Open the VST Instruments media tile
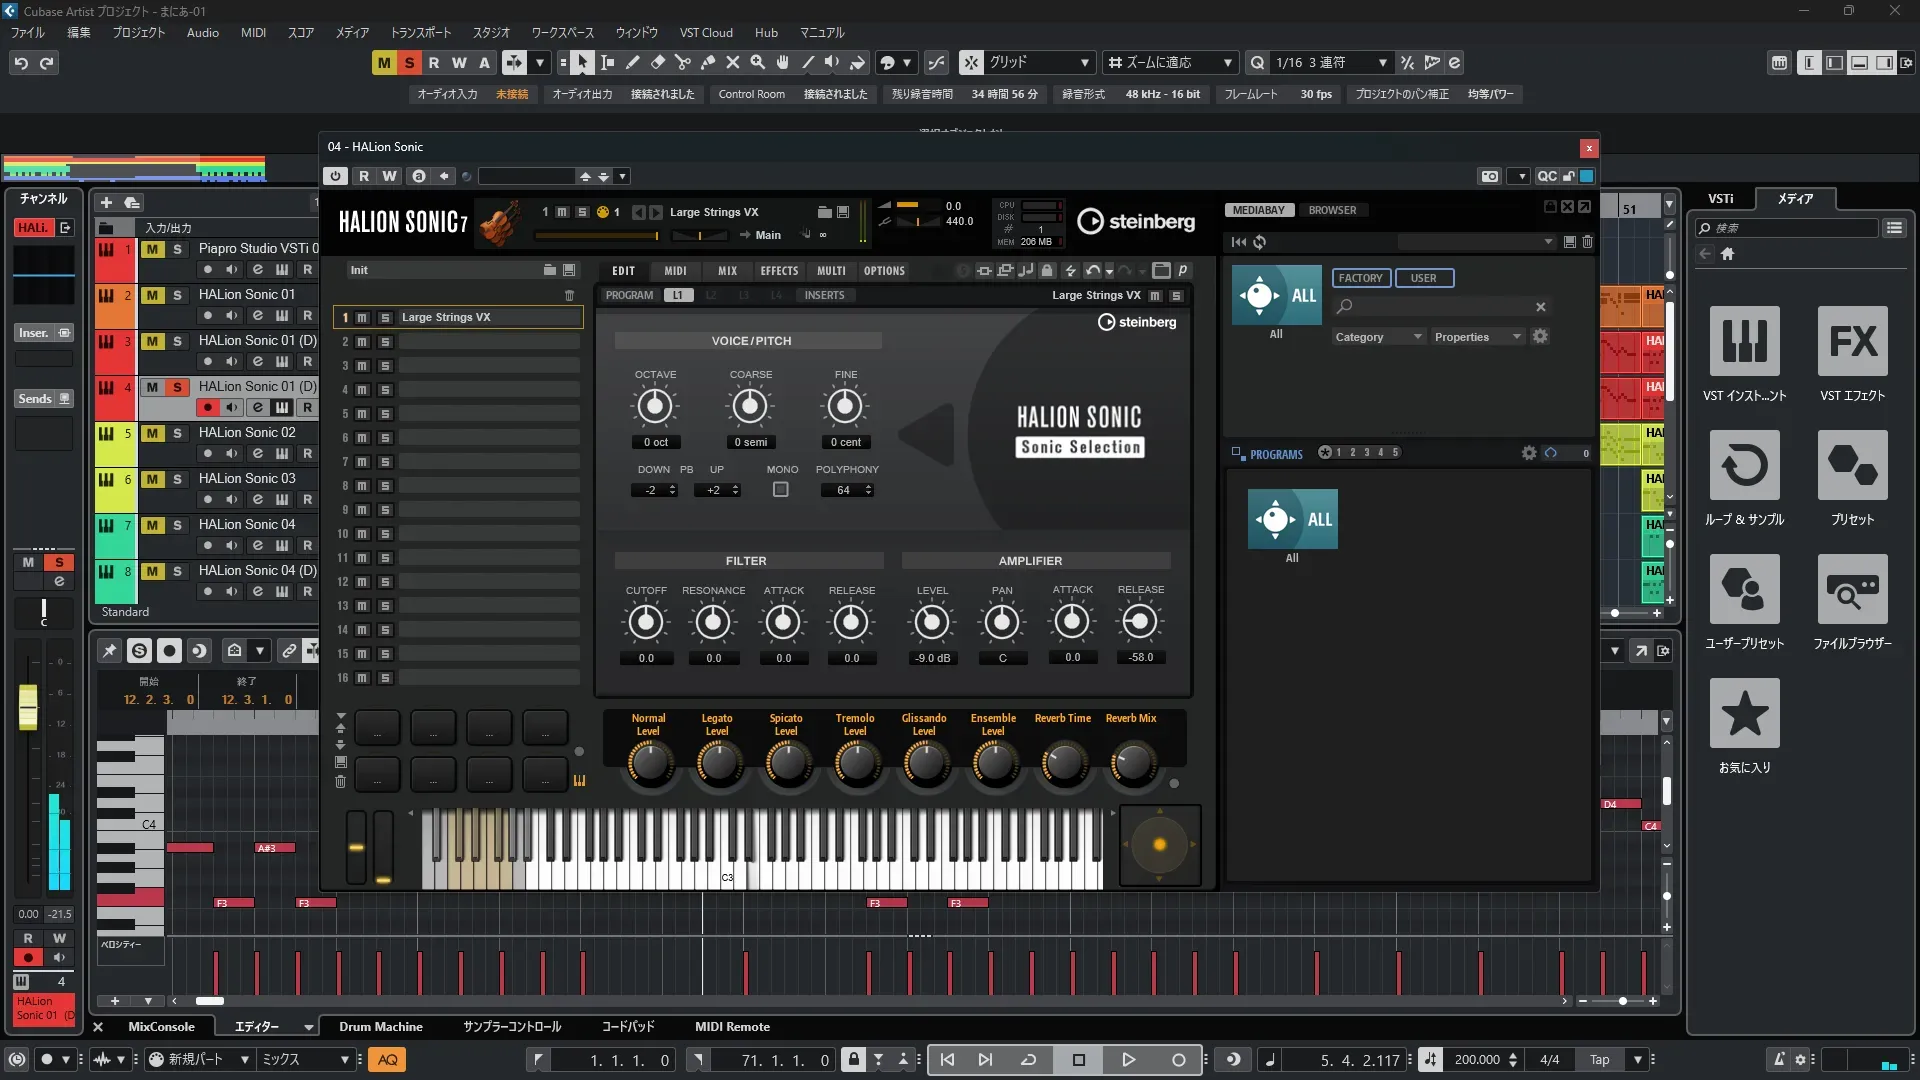1920x1080 pixels. [1744, 341]
